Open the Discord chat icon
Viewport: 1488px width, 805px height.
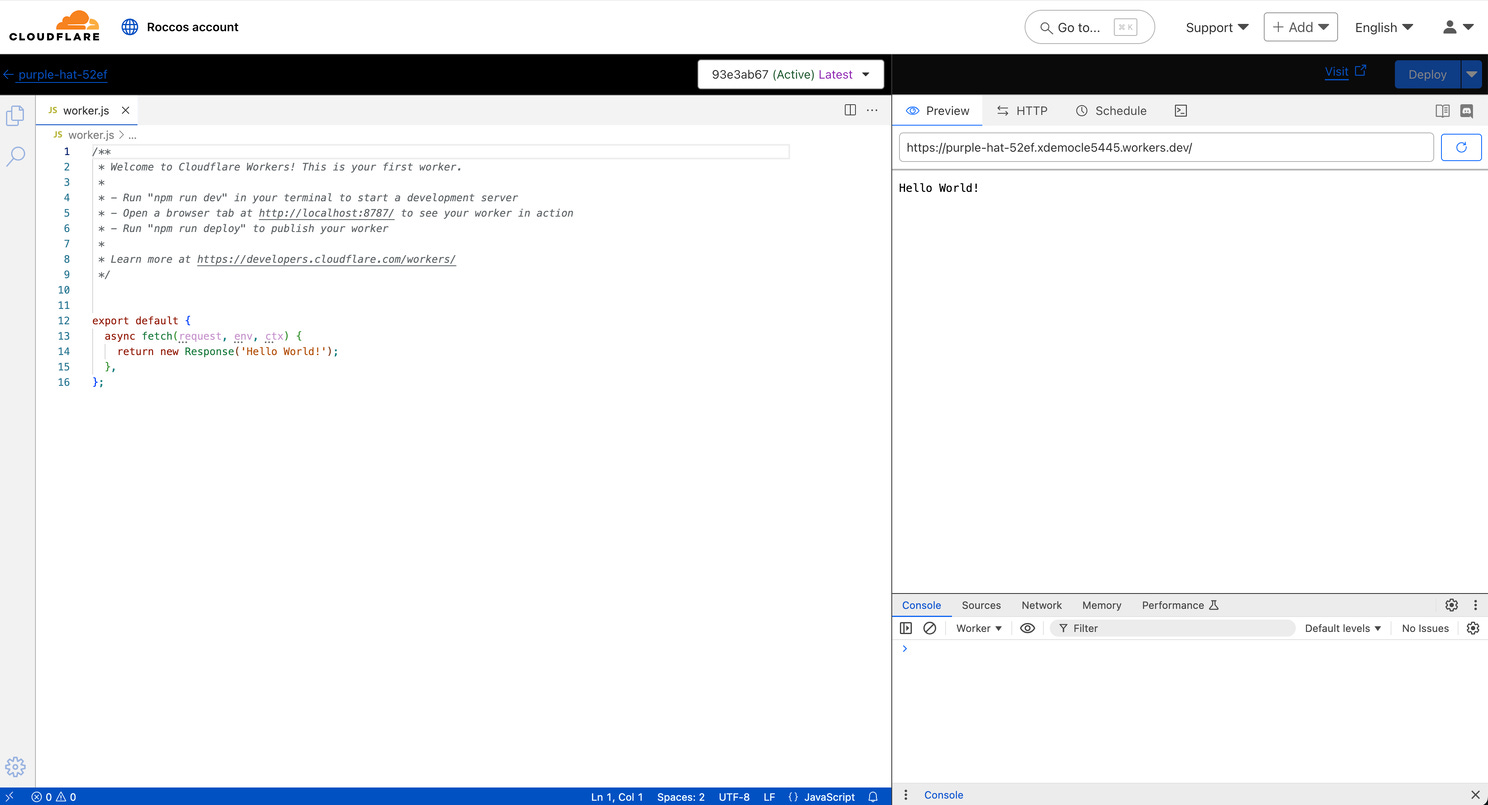tap(1467, 111)
